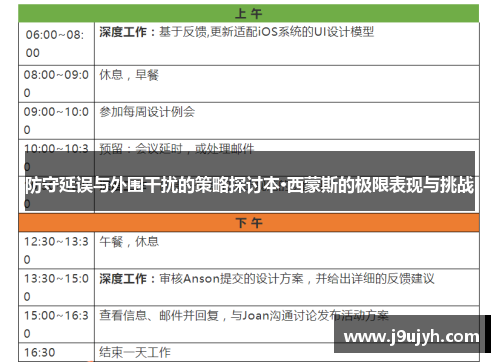This screenshot has height=362, width=500.
Task: Click the 08:00~09:00 time cell
Action: click(x=57, y=84)
